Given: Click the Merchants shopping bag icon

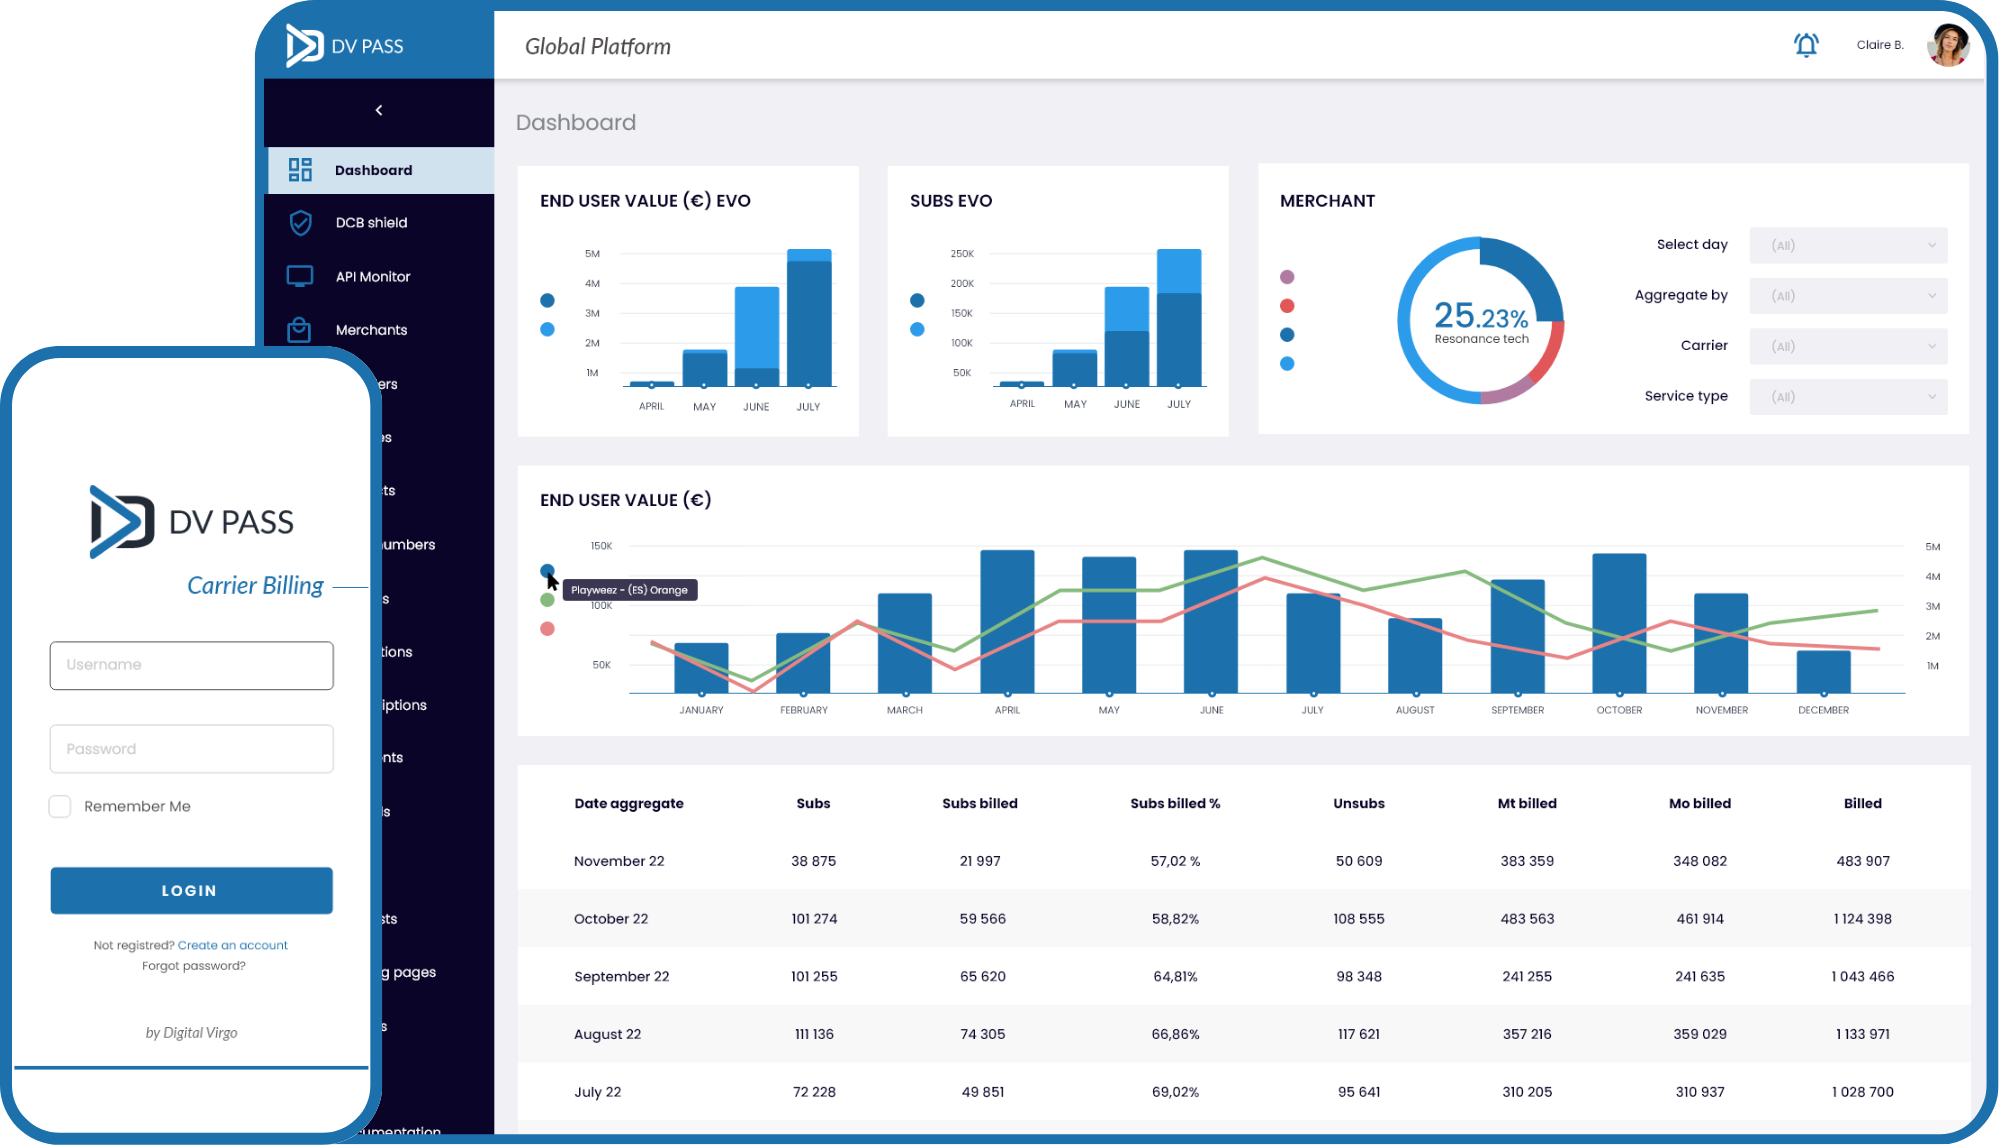Looking at the screenshot, I should [299, 330].
